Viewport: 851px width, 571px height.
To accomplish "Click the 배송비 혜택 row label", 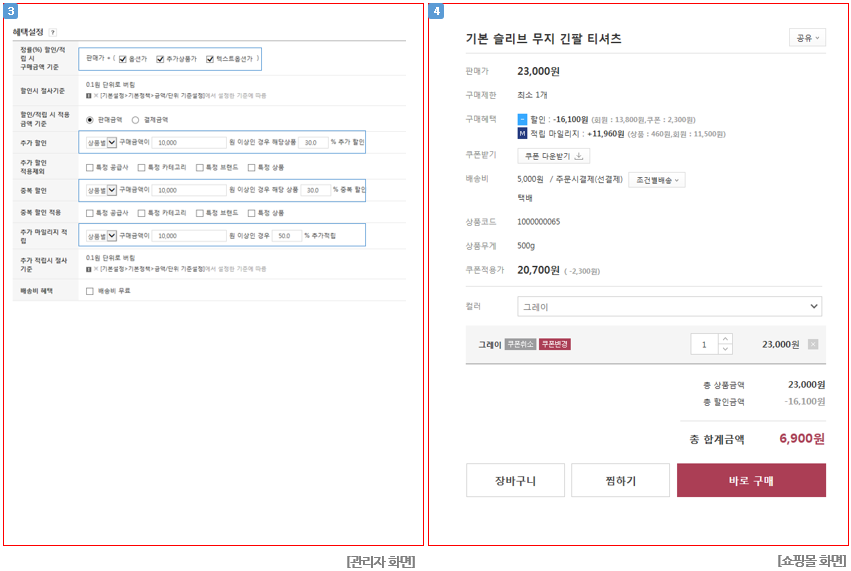I will point(36,291).
